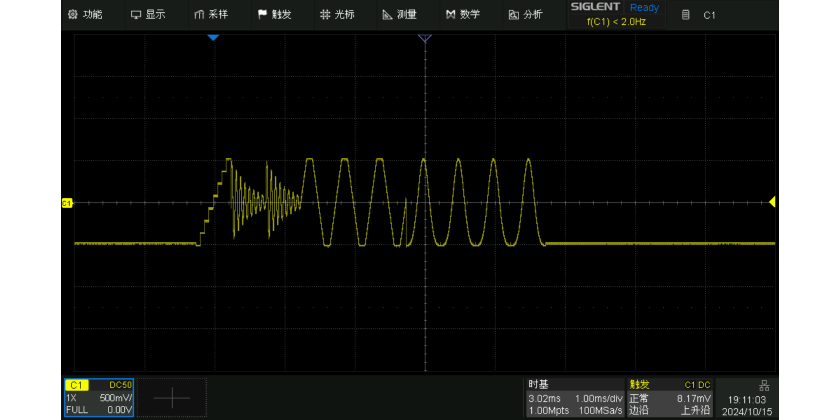Open the 时基 timebase settings box
Image resolution: width=840 pixels, height=420 pixels.
pos(575,397)
